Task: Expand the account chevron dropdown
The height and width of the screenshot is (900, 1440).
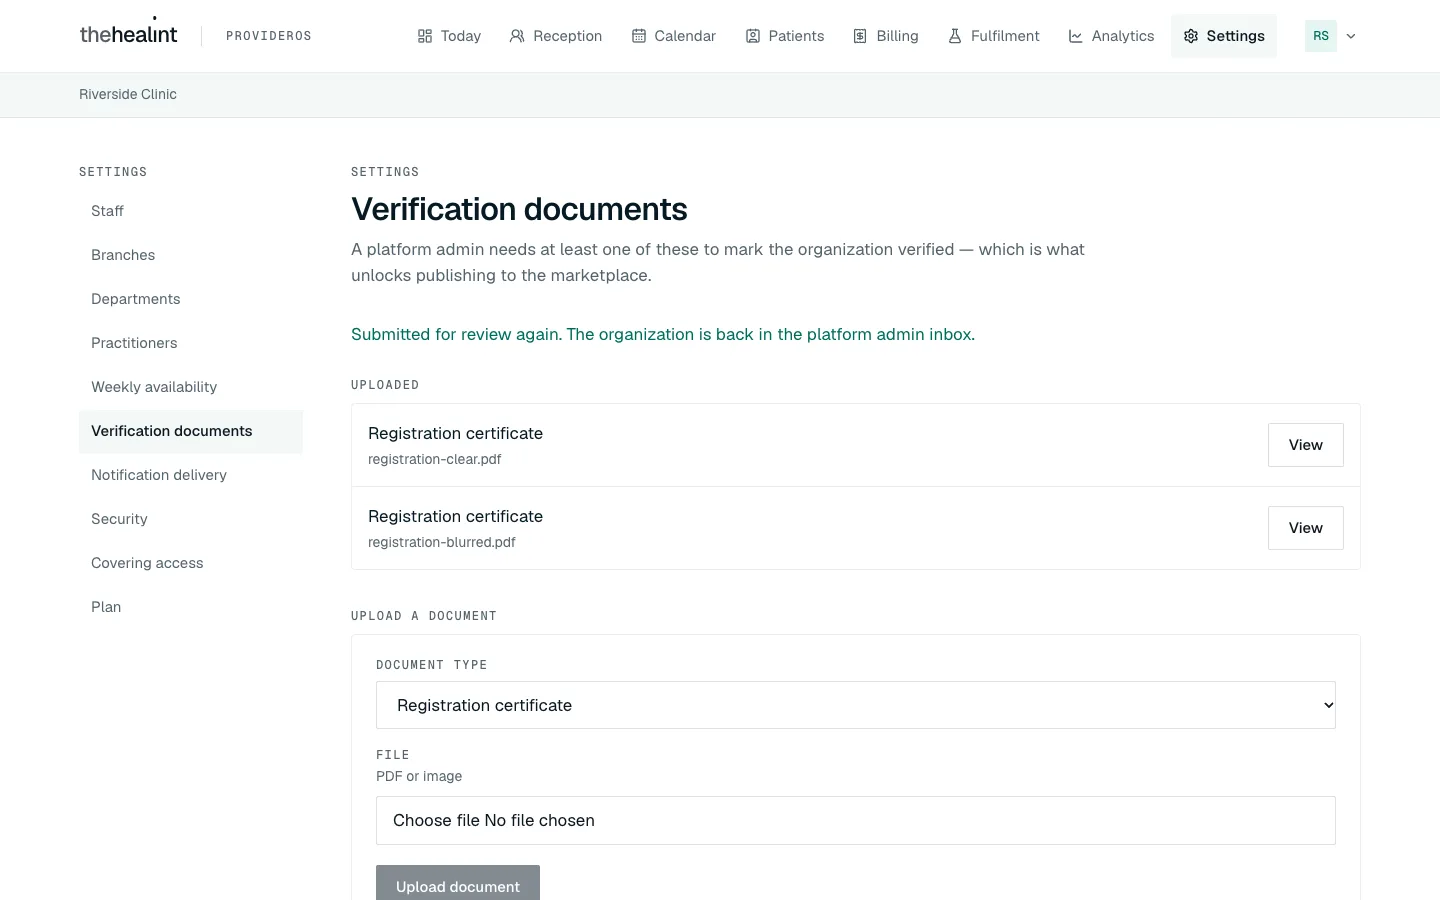Action: point(1351,36)
